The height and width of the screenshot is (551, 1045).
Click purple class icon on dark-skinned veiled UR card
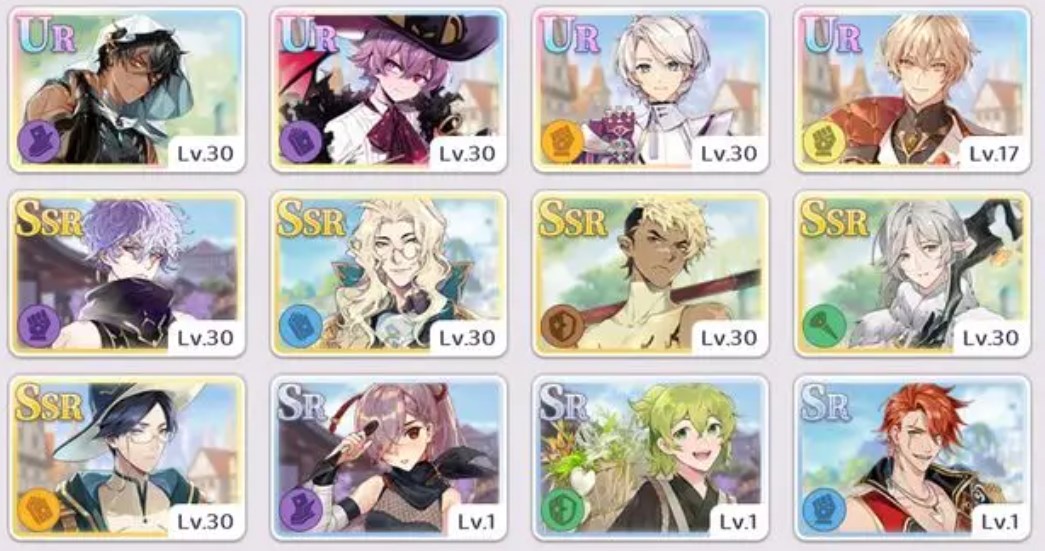pyautogui.click(x=37, y=142)
